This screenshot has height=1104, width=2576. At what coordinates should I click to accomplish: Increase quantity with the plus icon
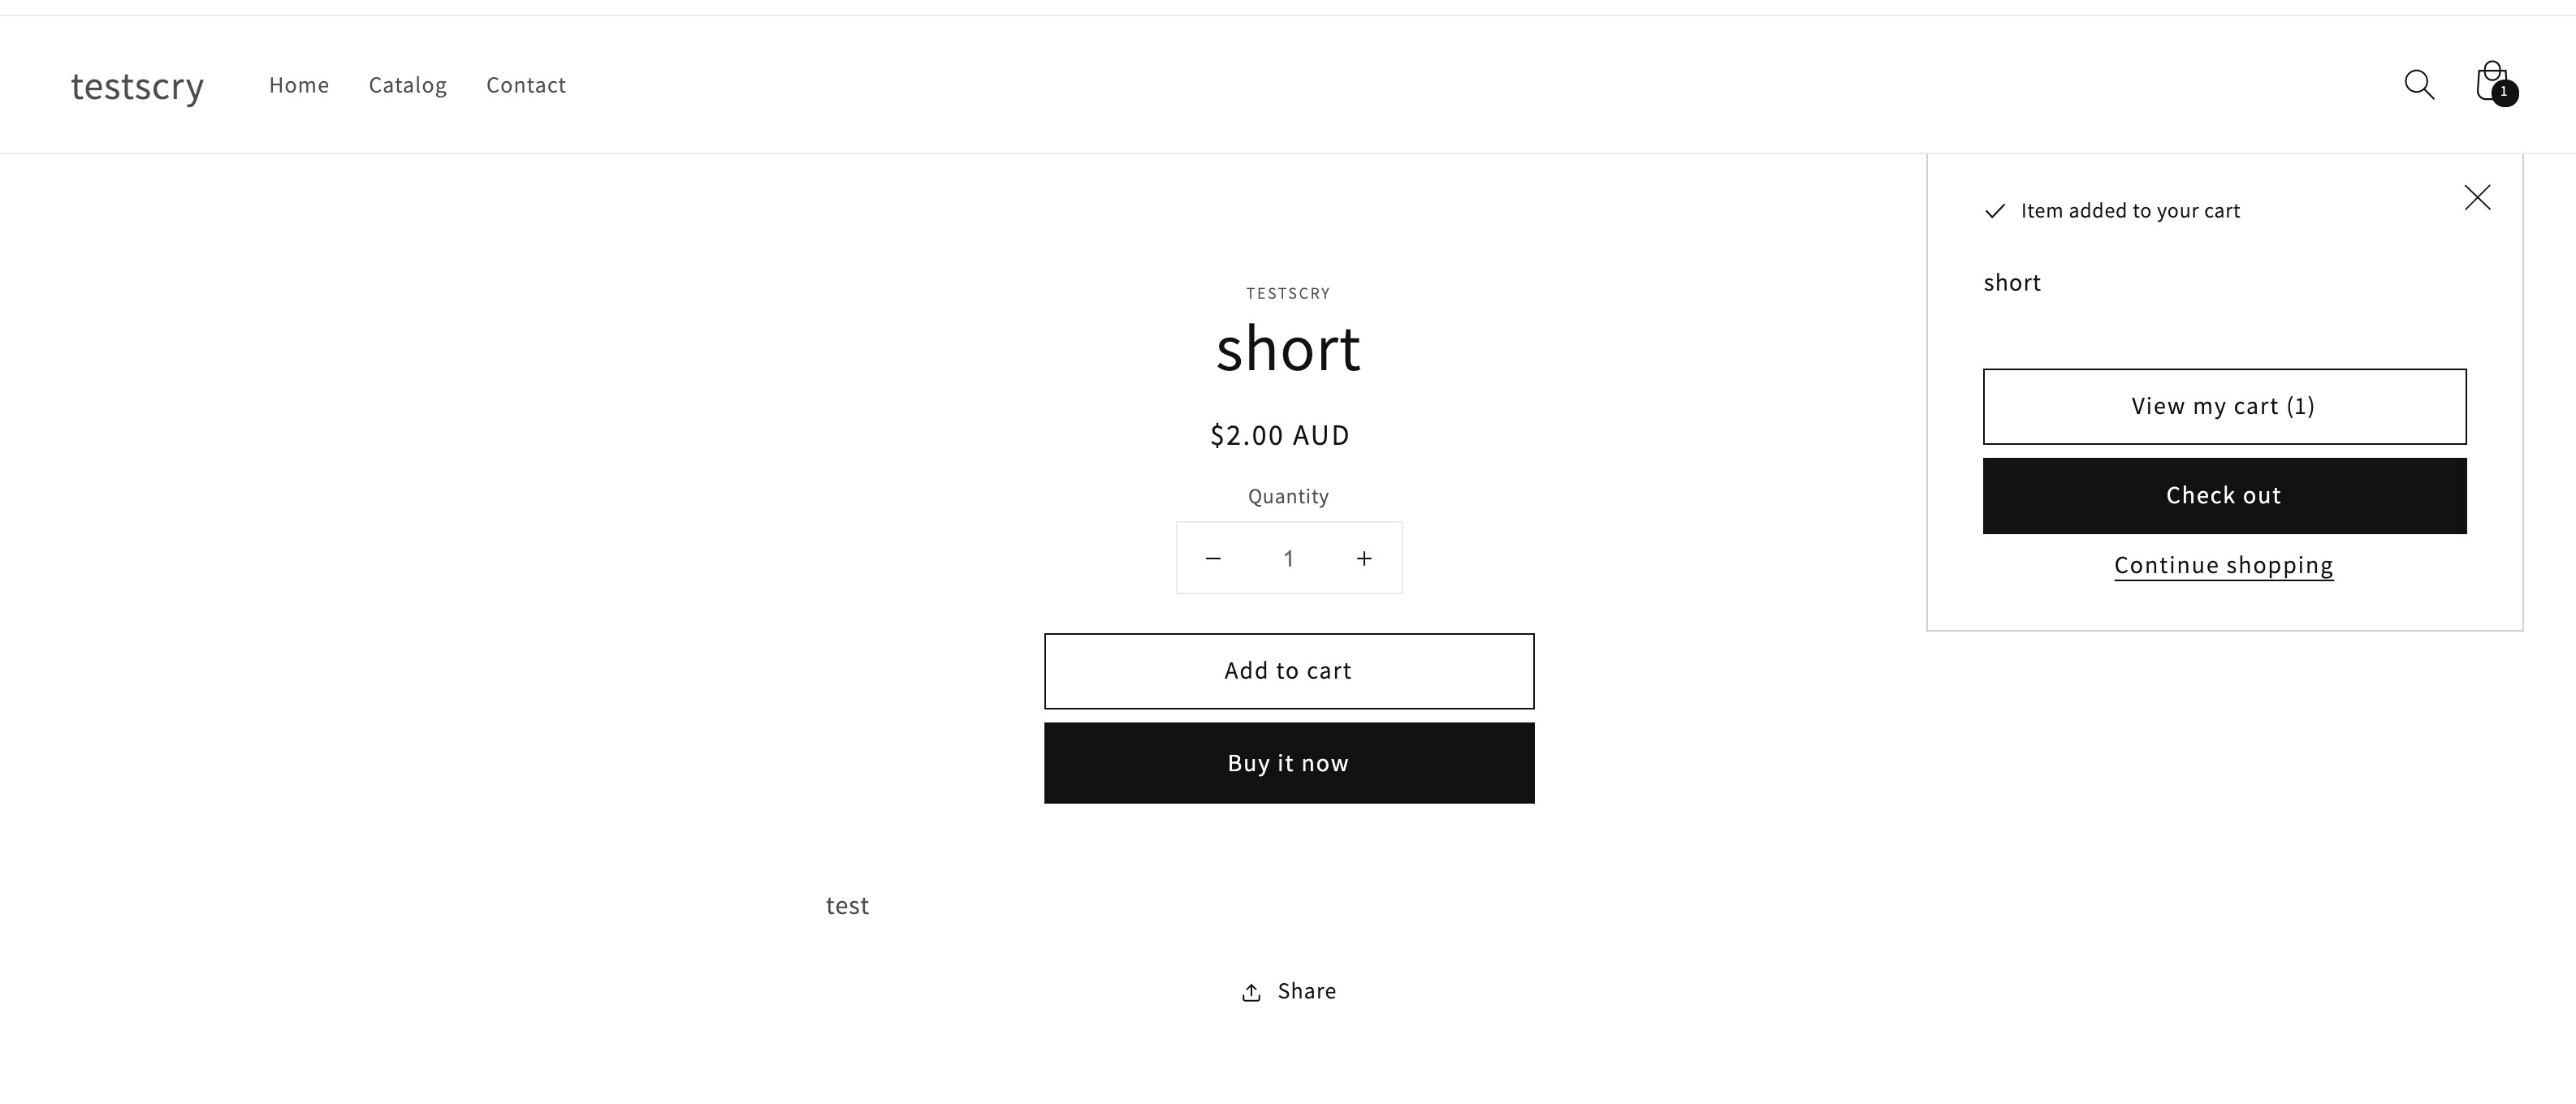click(1364, 559)
